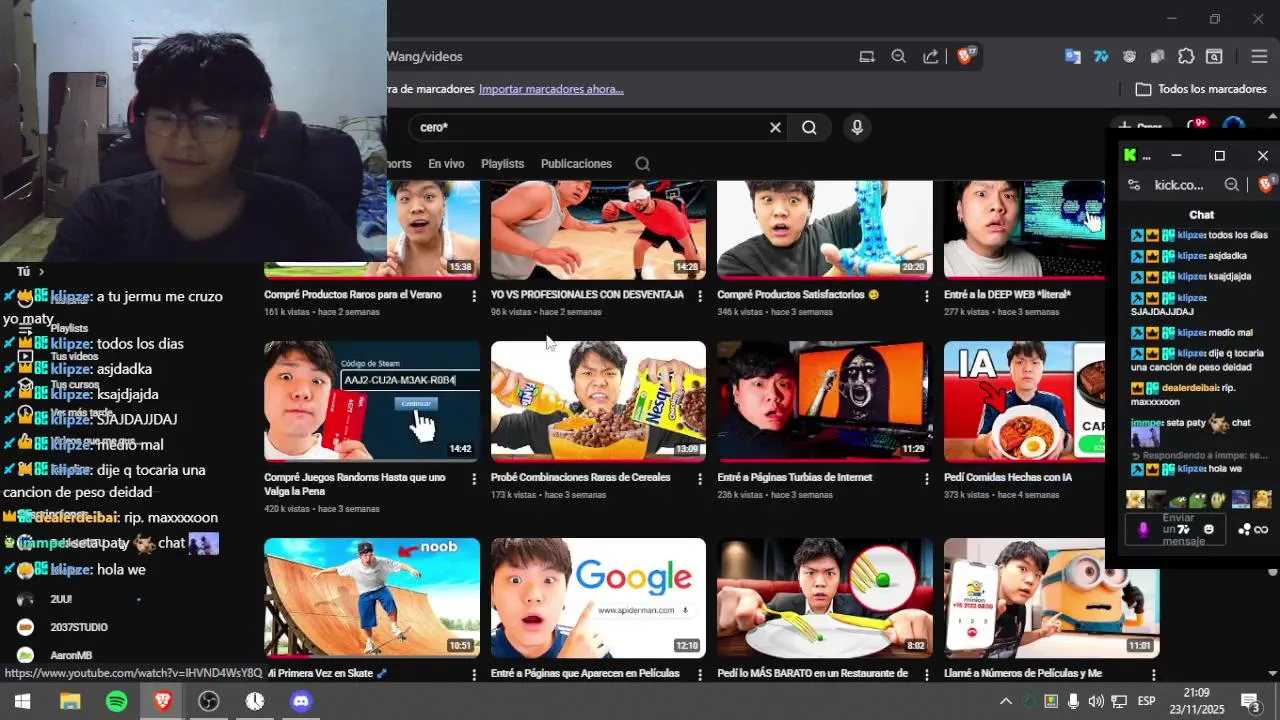Click the YouTube search magnifier button
The height and width of the screenshot is (720, 1280).
pyautogui.click(x=809, y=127)
